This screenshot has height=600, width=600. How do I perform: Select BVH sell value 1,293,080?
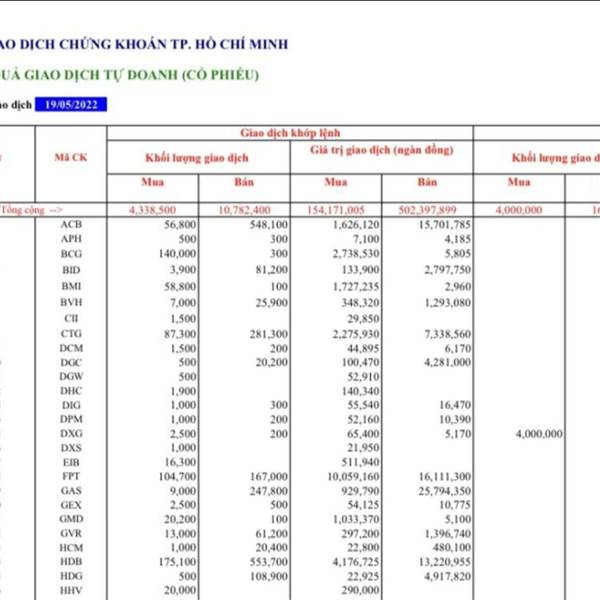pos(447,302)
